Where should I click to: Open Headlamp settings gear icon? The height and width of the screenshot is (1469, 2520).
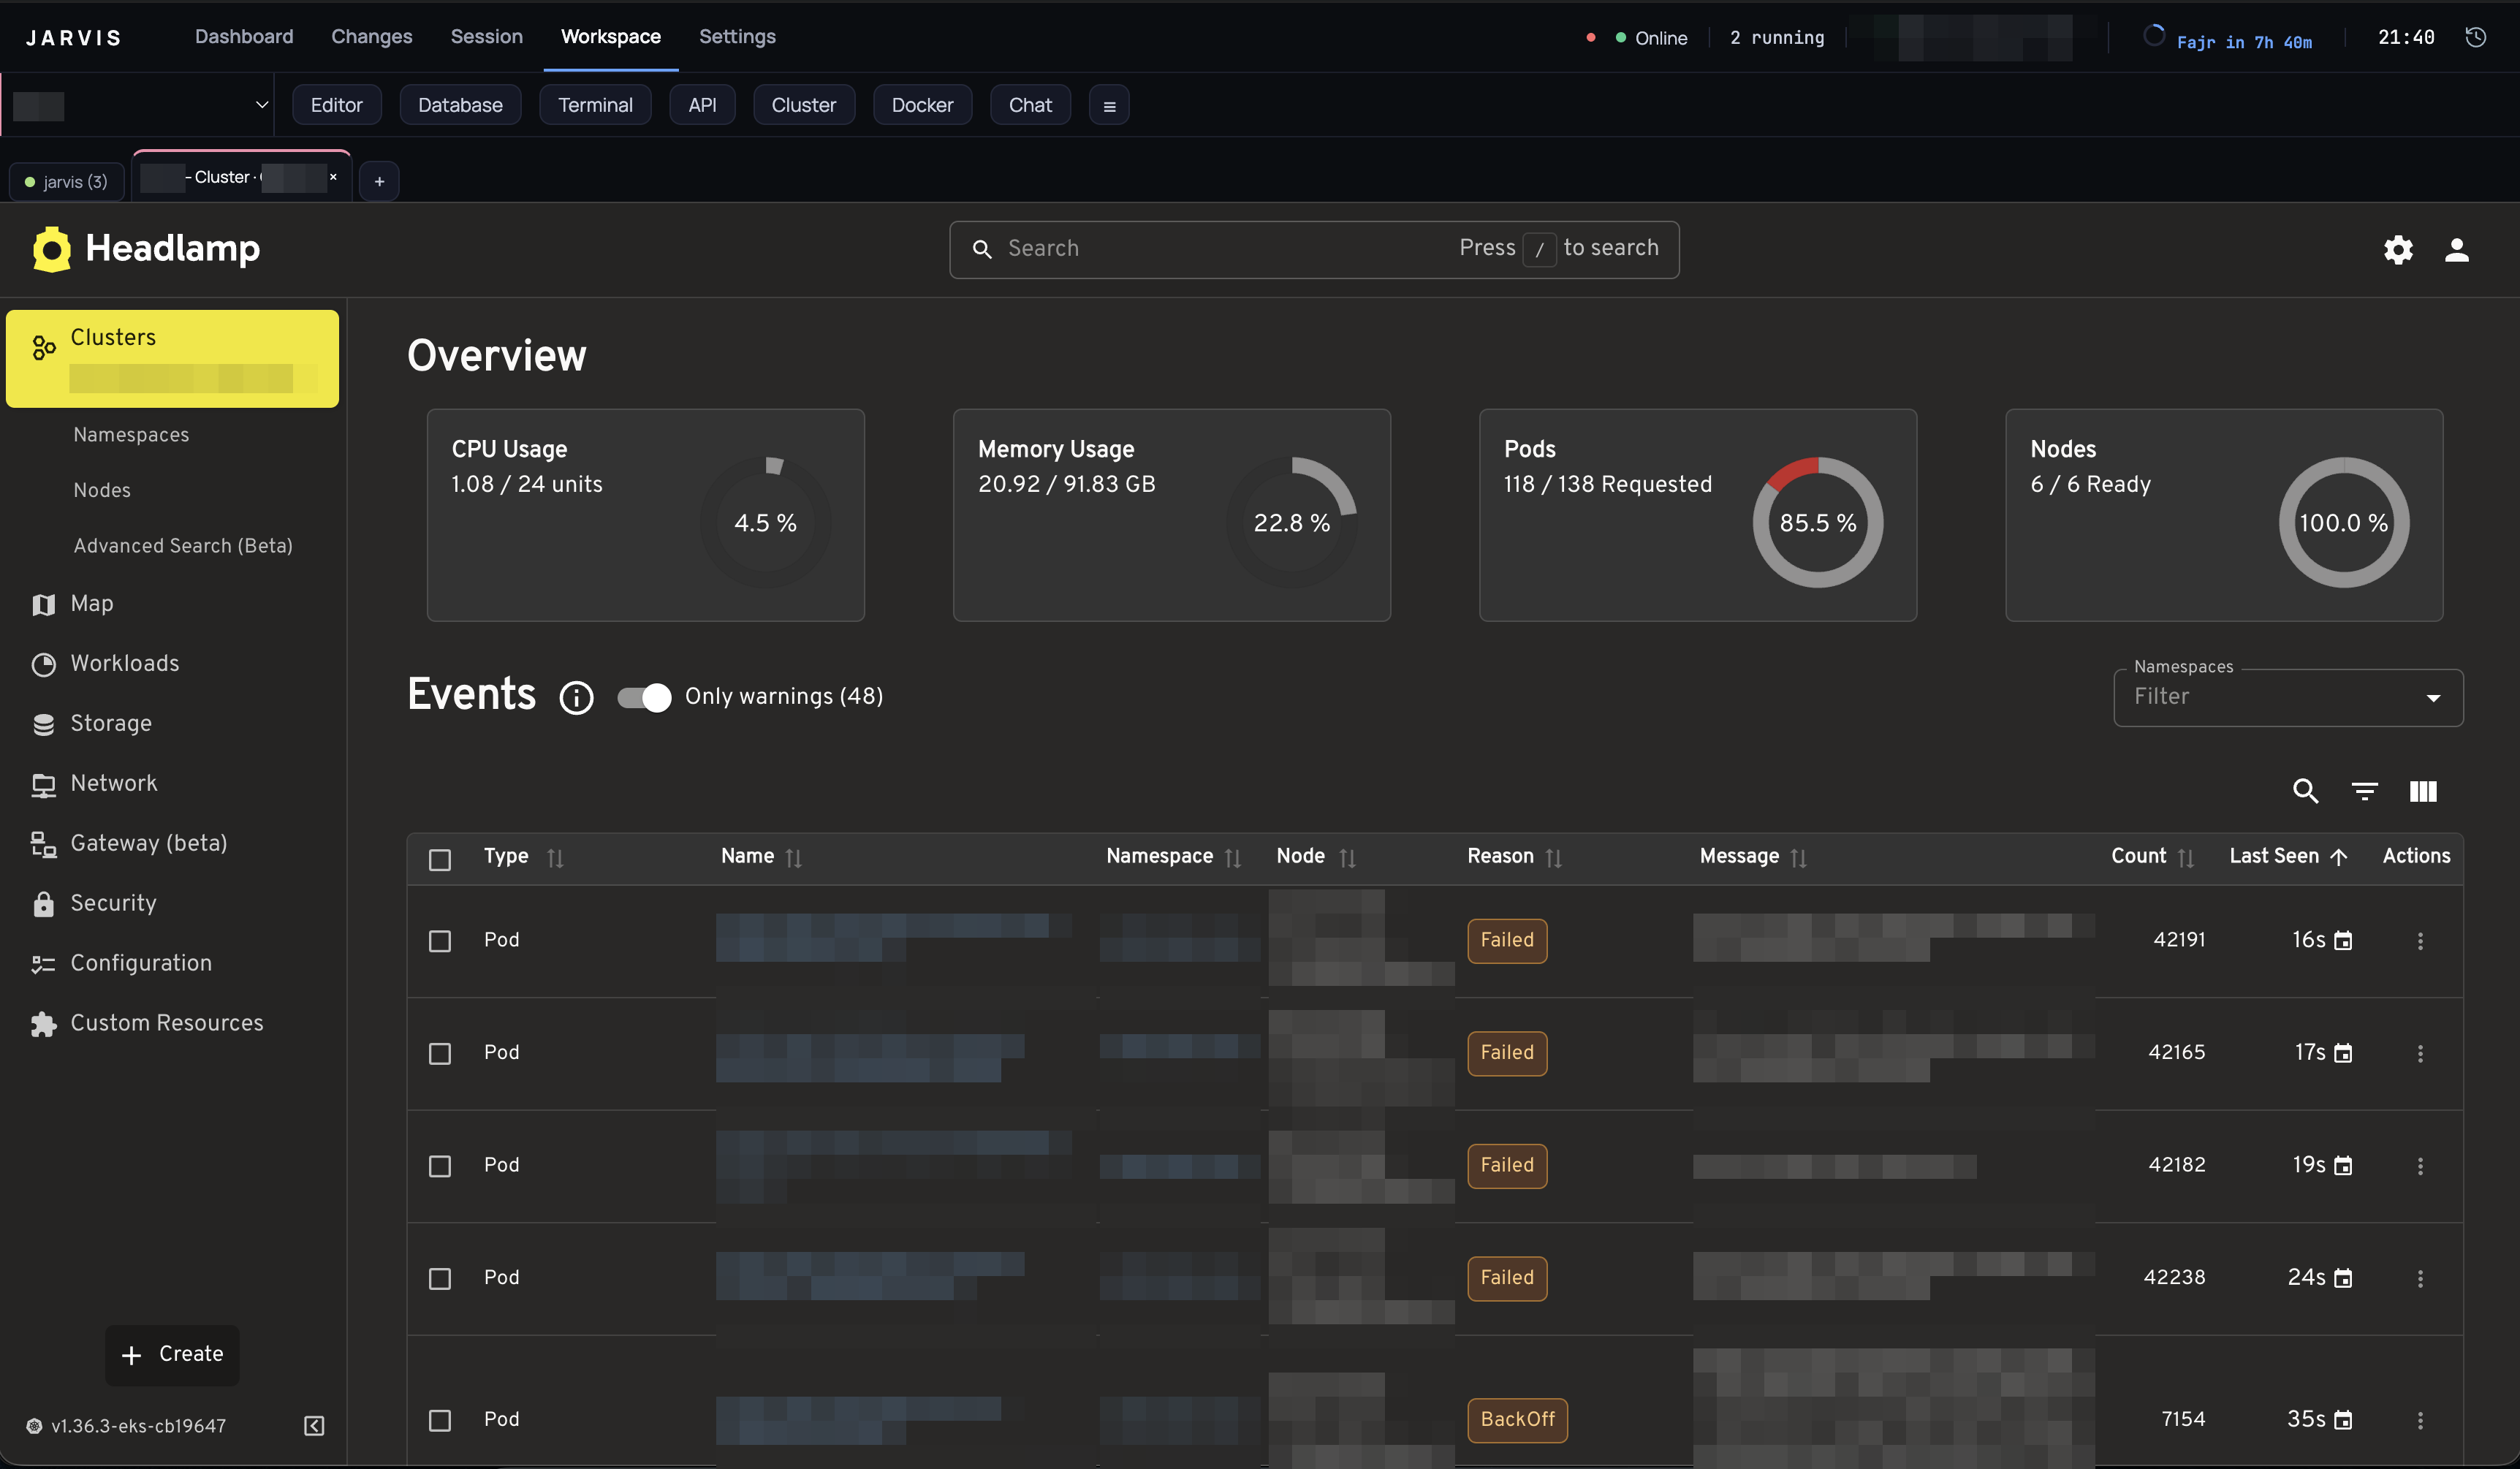(2398, 250)
